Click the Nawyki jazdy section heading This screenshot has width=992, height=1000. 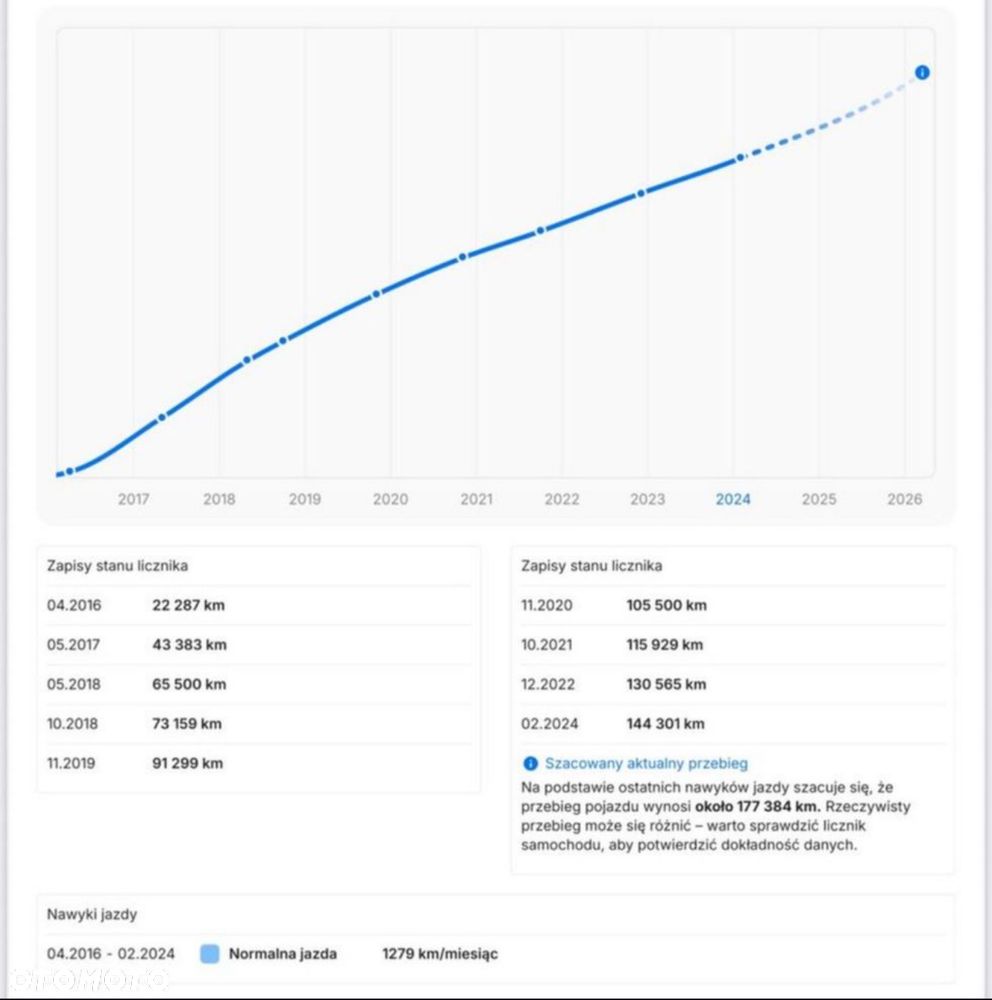click(x=92, y=914)
